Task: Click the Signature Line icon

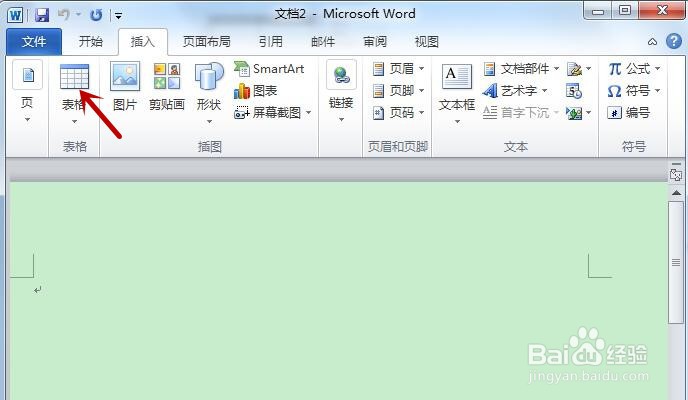Action: pos(574,69)
